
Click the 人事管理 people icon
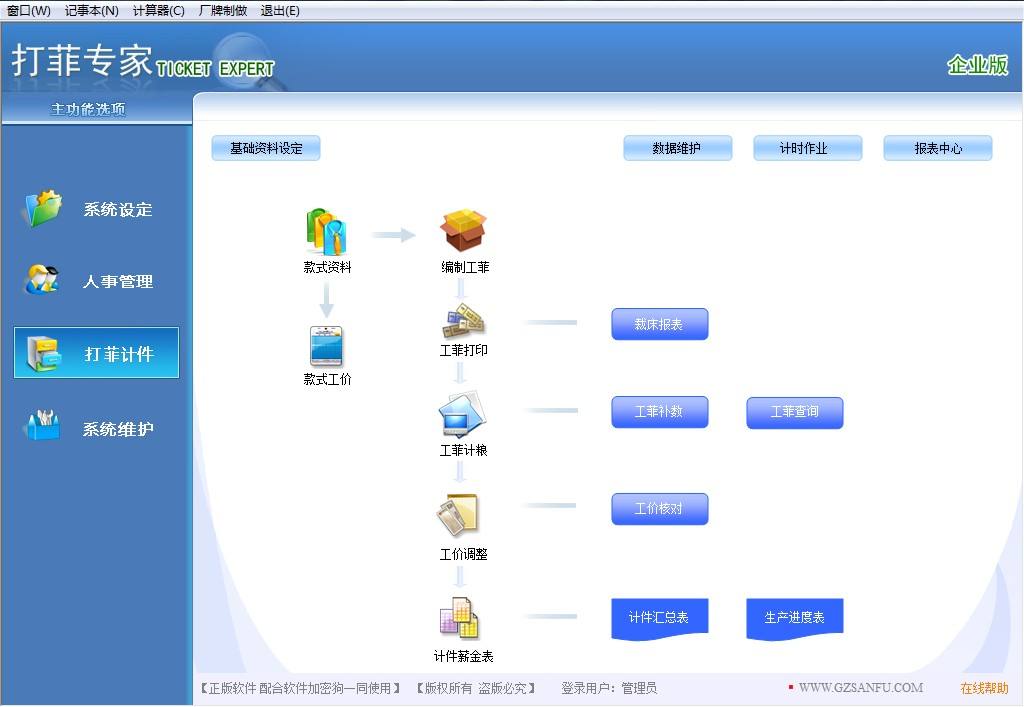coord(42,280)
